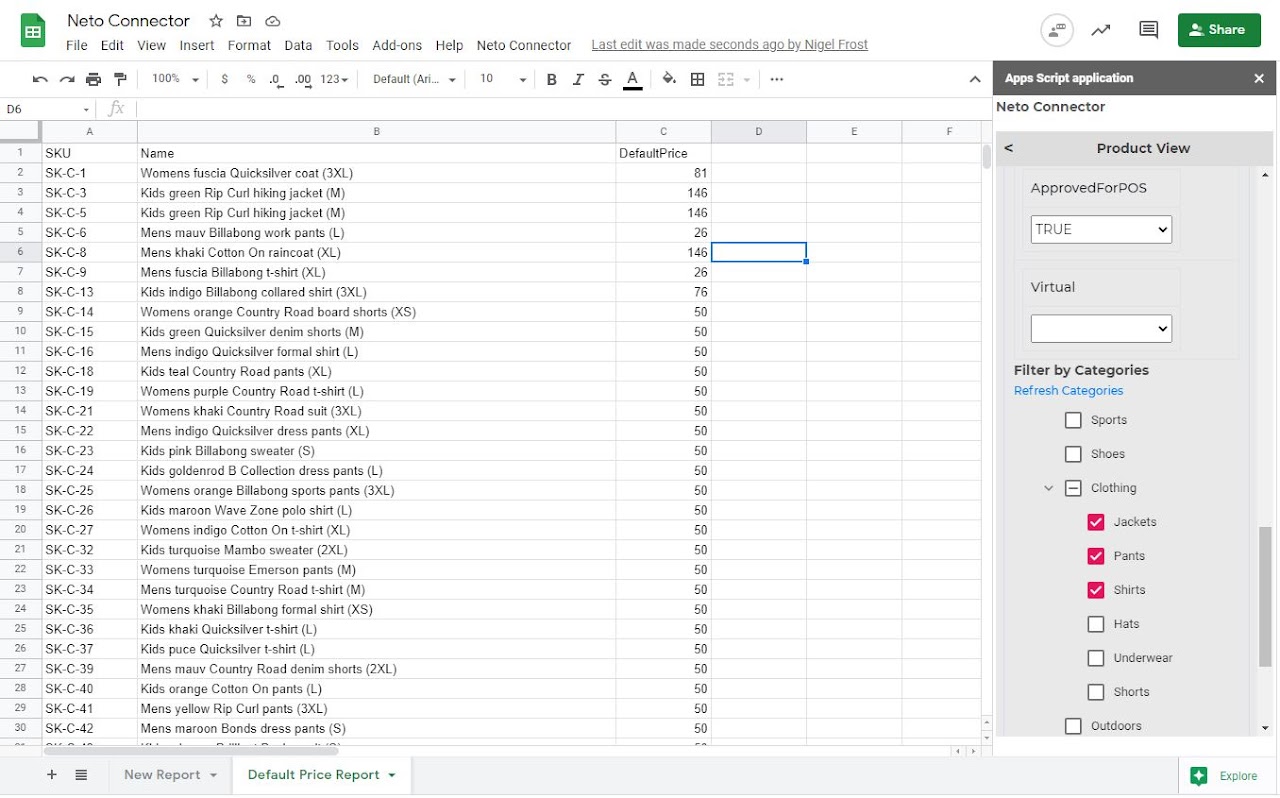Image resolution: width=1280 pixels, height=798 pixels.
Task: Open the borders tool
Action: [698, 79]
